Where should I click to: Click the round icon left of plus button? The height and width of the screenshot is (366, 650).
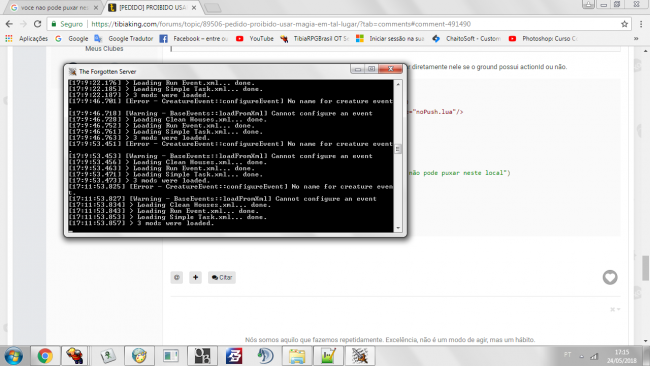tap(177, 277)
